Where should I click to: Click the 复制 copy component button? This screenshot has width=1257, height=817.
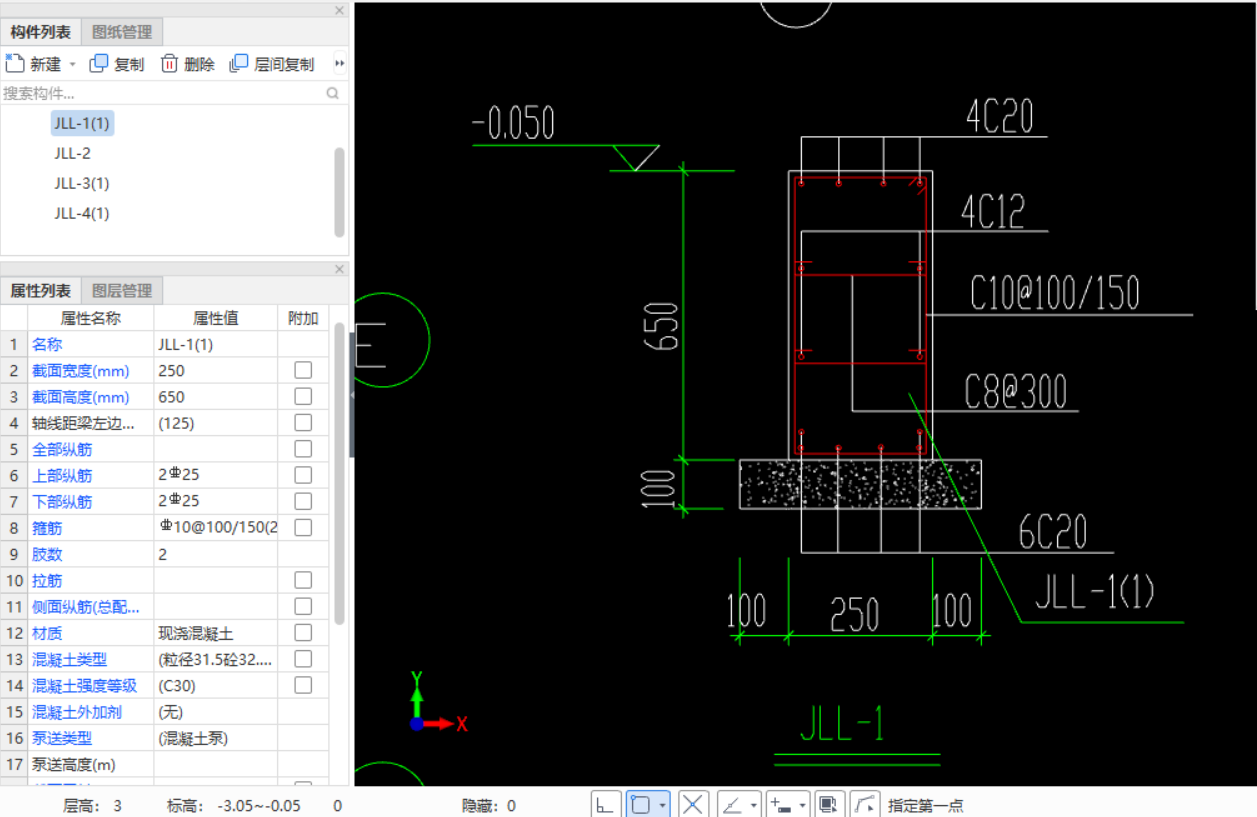tap(117, 64)
